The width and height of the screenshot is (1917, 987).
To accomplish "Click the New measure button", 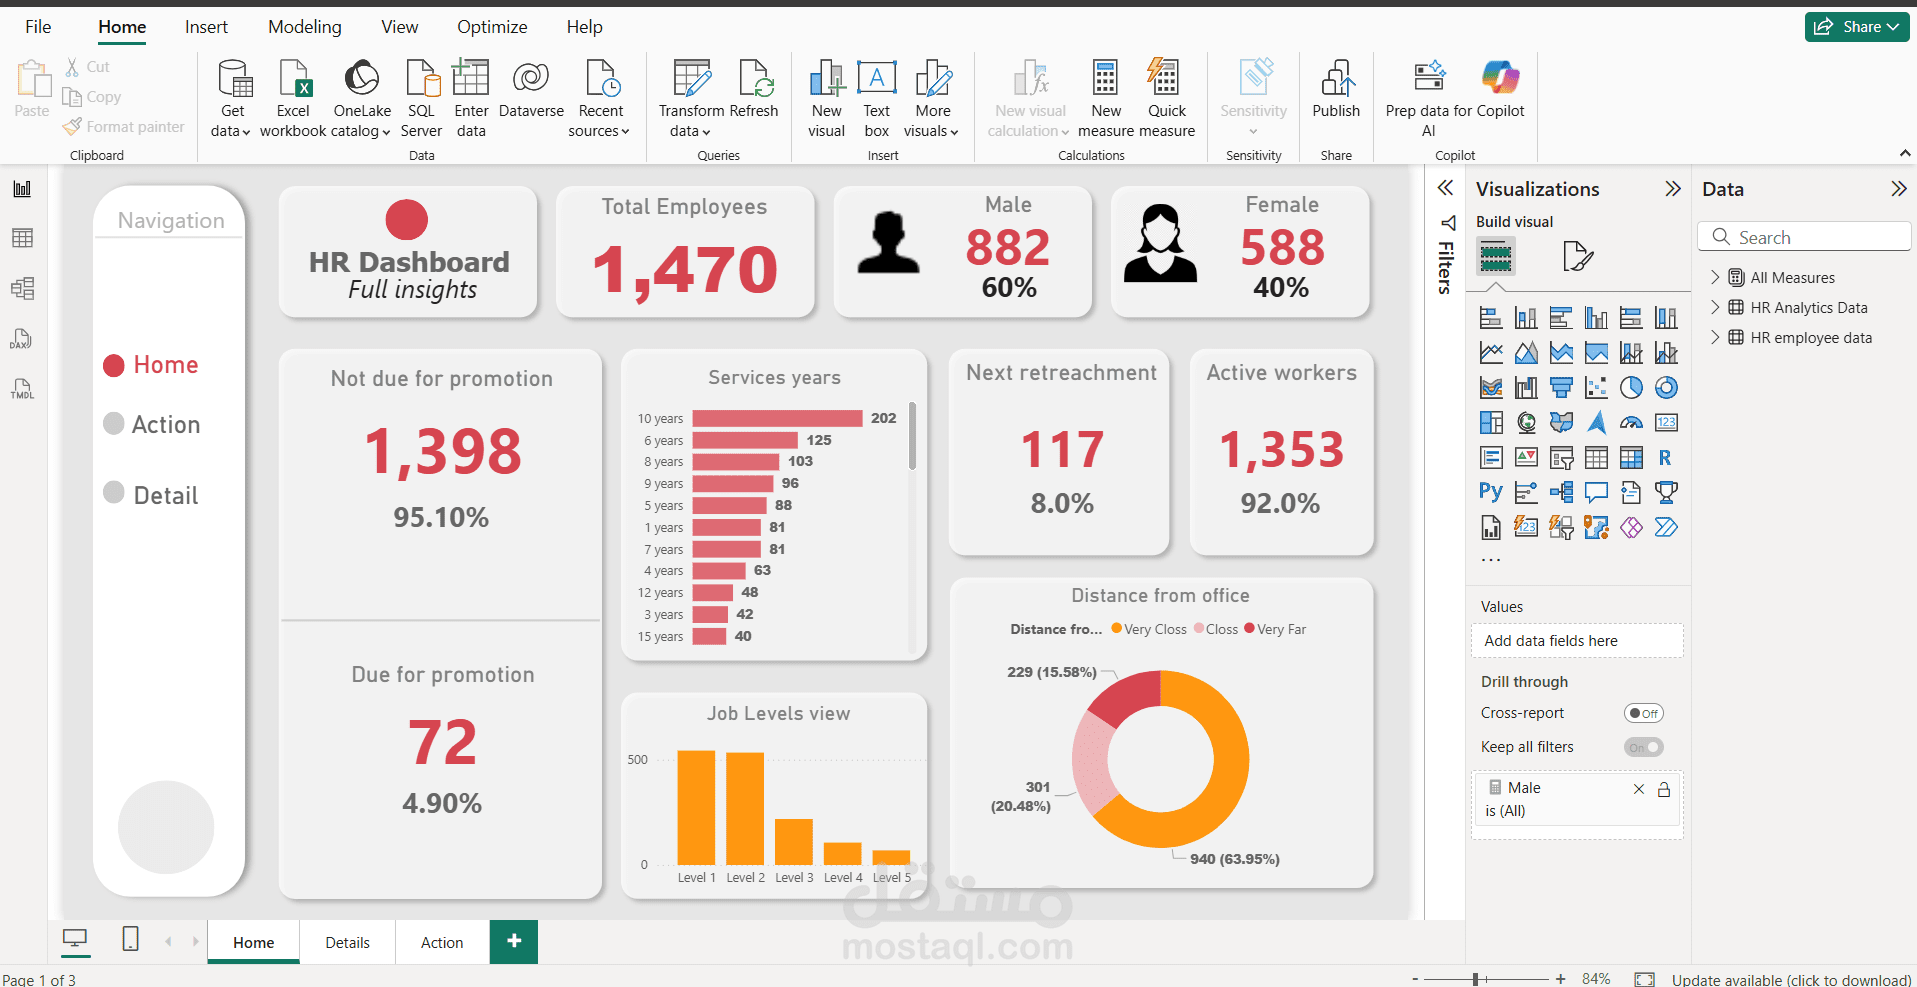I will click(x=1105, y=96).
